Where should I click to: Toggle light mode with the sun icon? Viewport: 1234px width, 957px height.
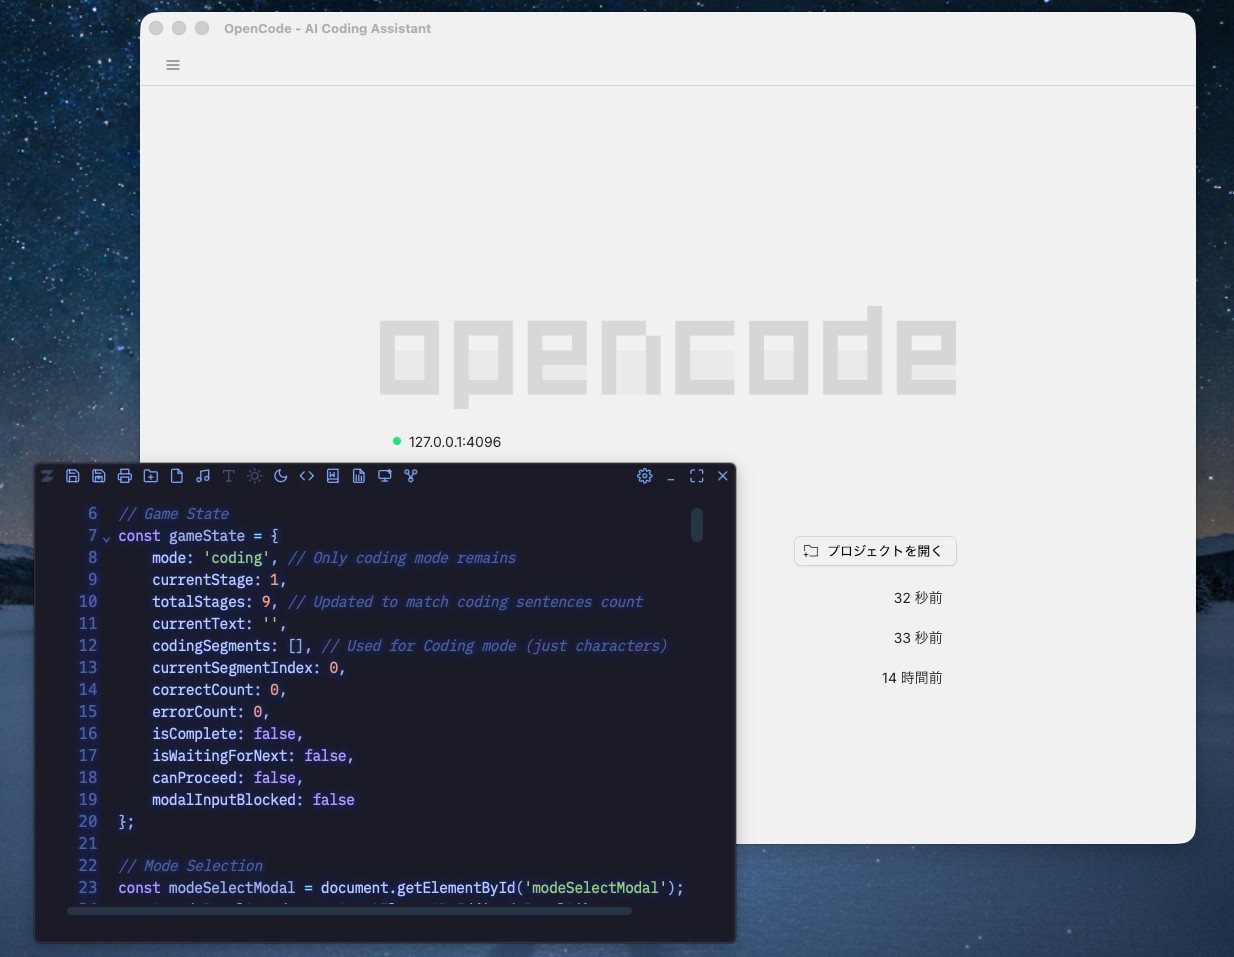pyautogui.click(x=255, y=476)
